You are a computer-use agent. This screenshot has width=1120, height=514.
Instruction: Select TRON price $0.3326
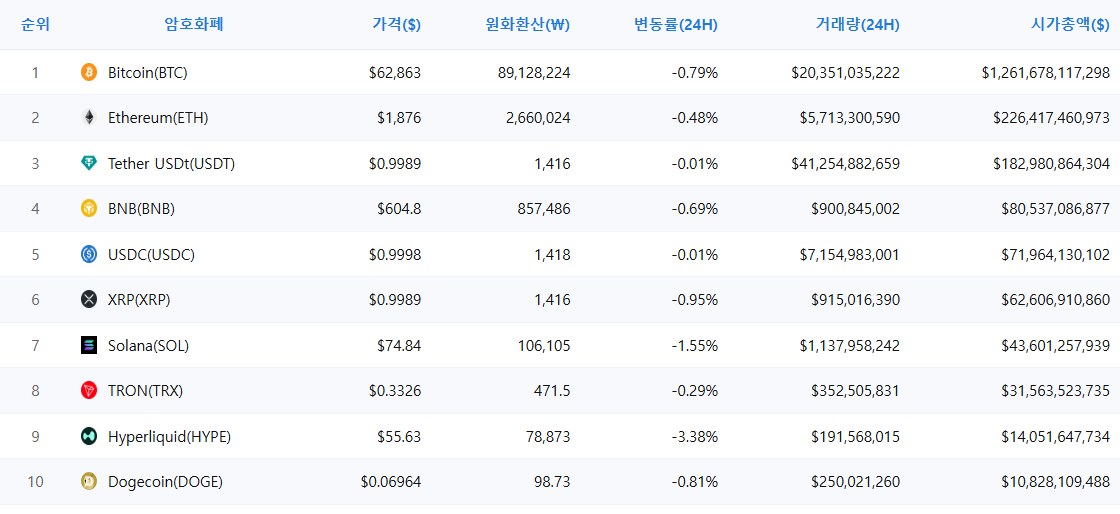tap(395, 390)
